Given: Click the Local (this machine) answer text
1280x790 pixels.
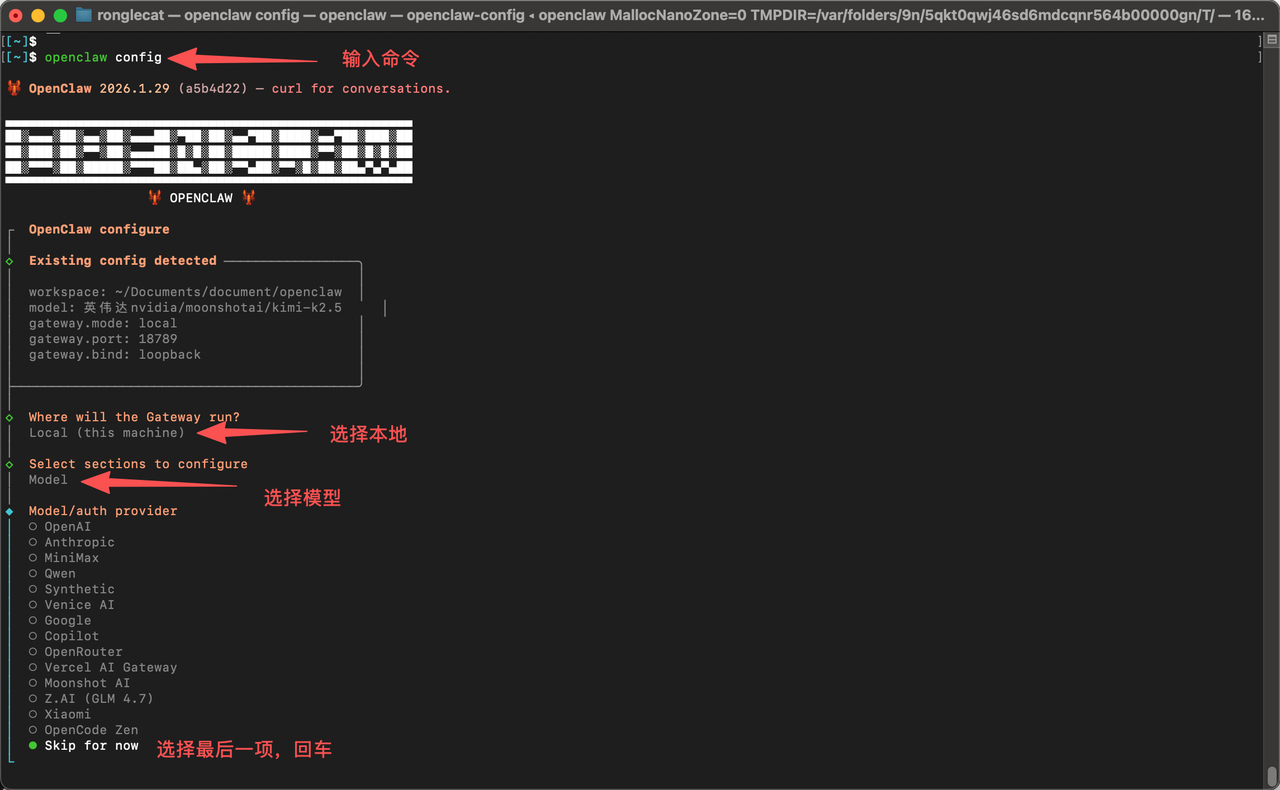Looking at the screenshot, I should coord(107,433).
